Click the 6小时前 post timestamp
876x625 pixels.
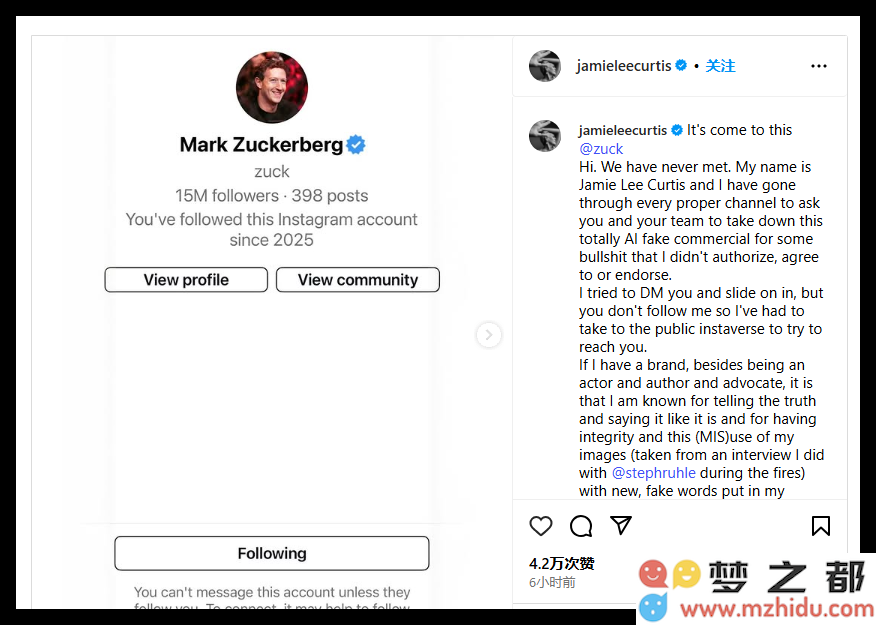click(552, 582)
